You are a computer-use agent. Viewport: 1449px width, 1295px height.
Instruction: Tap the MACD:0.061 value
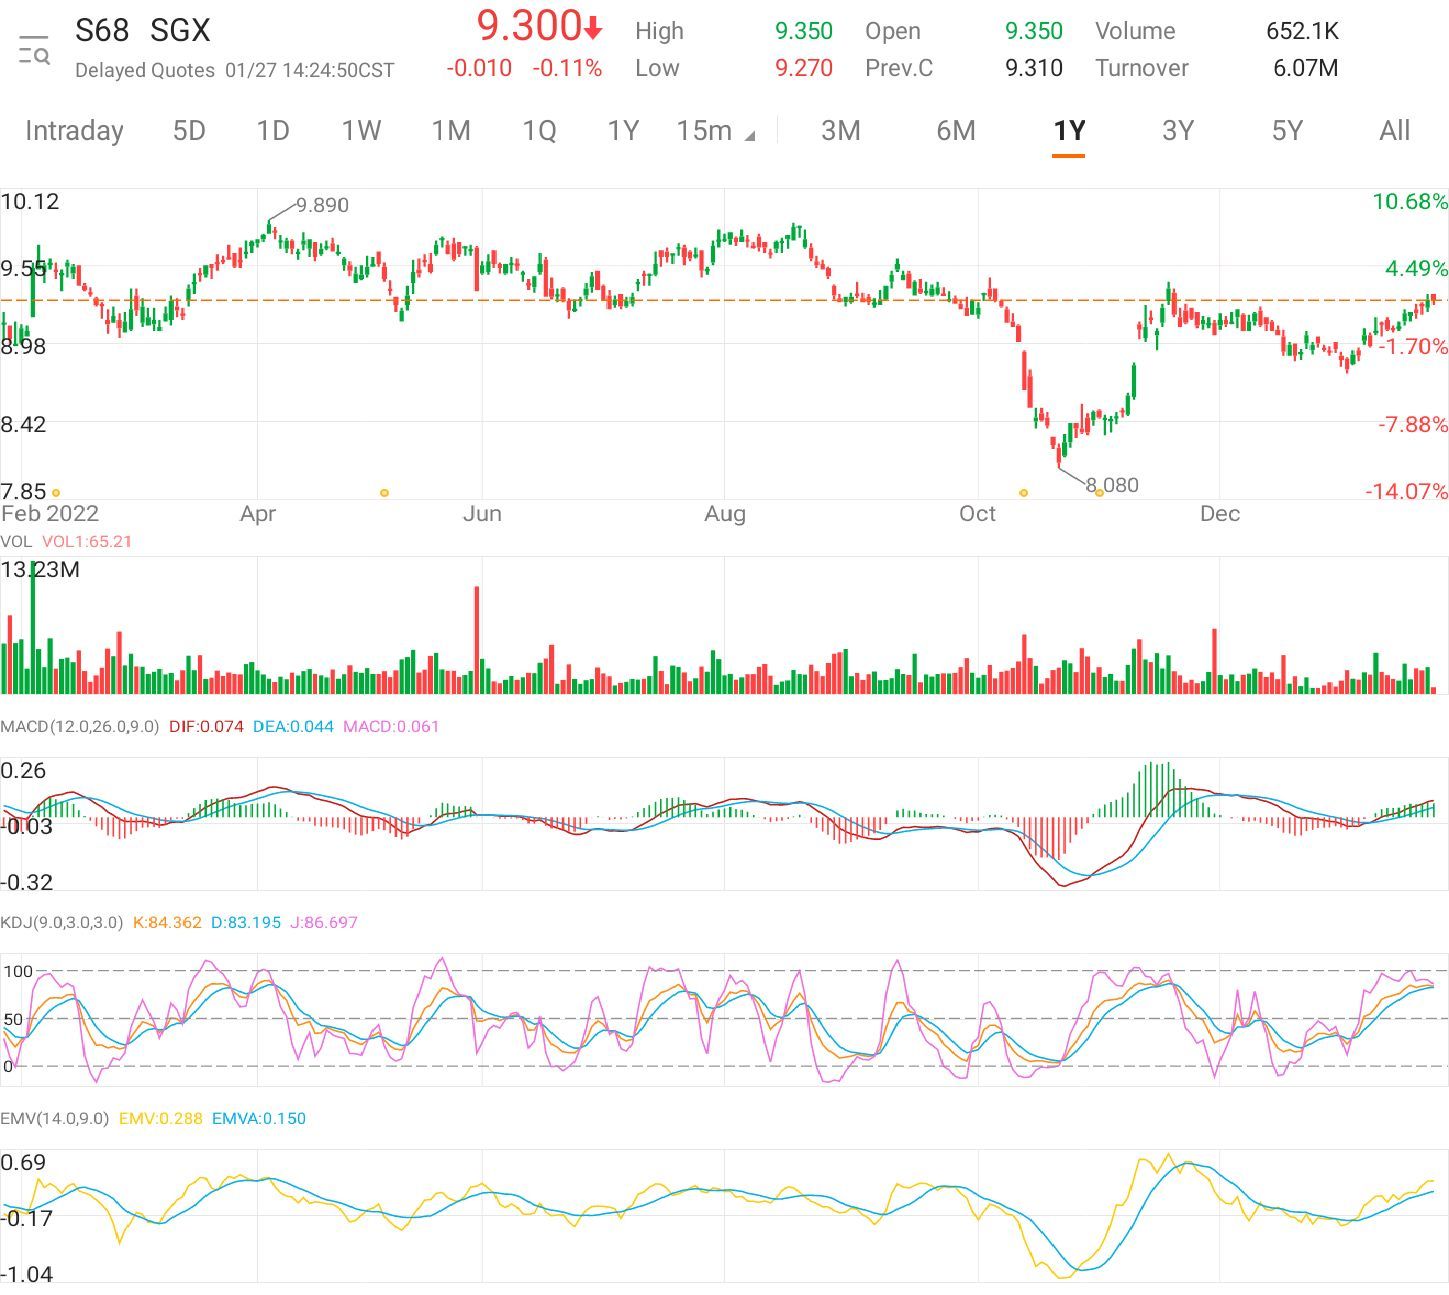pos(391,726)
